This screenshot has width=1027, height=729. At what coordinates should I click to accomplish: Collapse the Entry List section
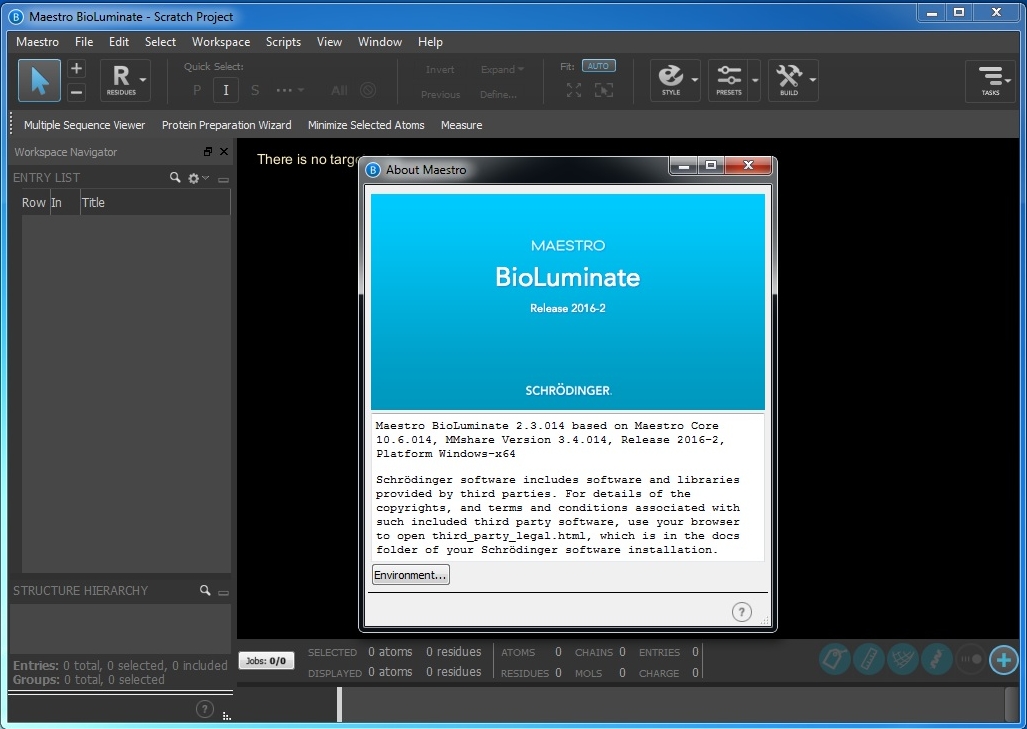223,179
